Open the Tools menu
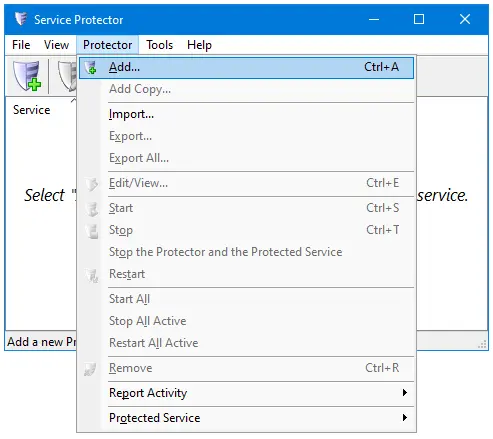This screenshot has height=439, width=493. click(x=160, y=45)
